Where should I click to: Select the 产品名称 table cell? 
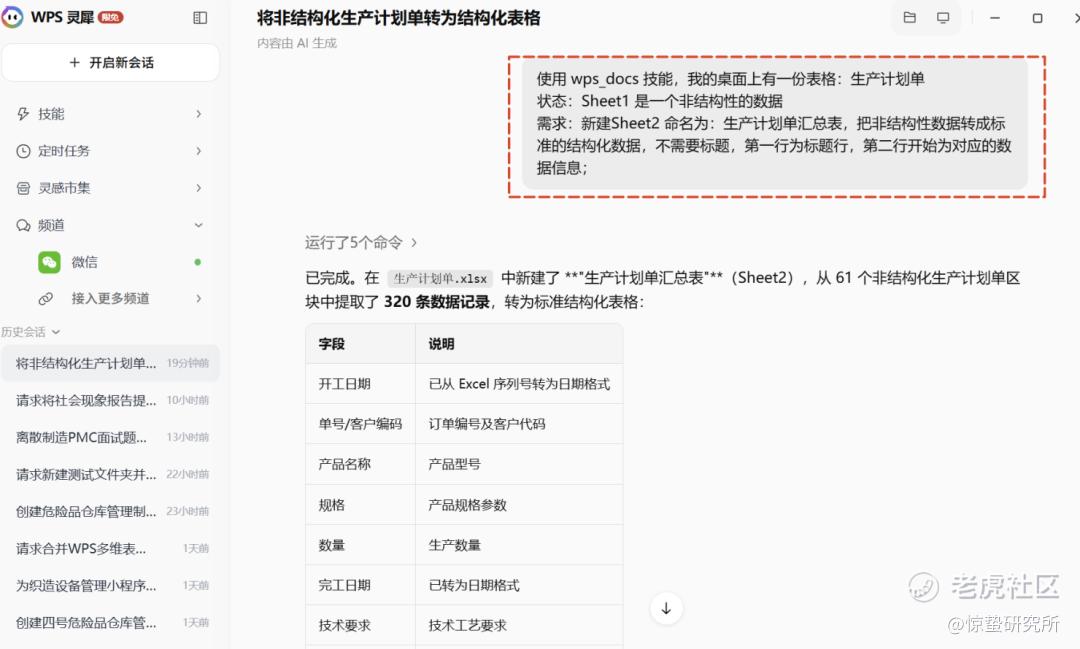[360, 464]
